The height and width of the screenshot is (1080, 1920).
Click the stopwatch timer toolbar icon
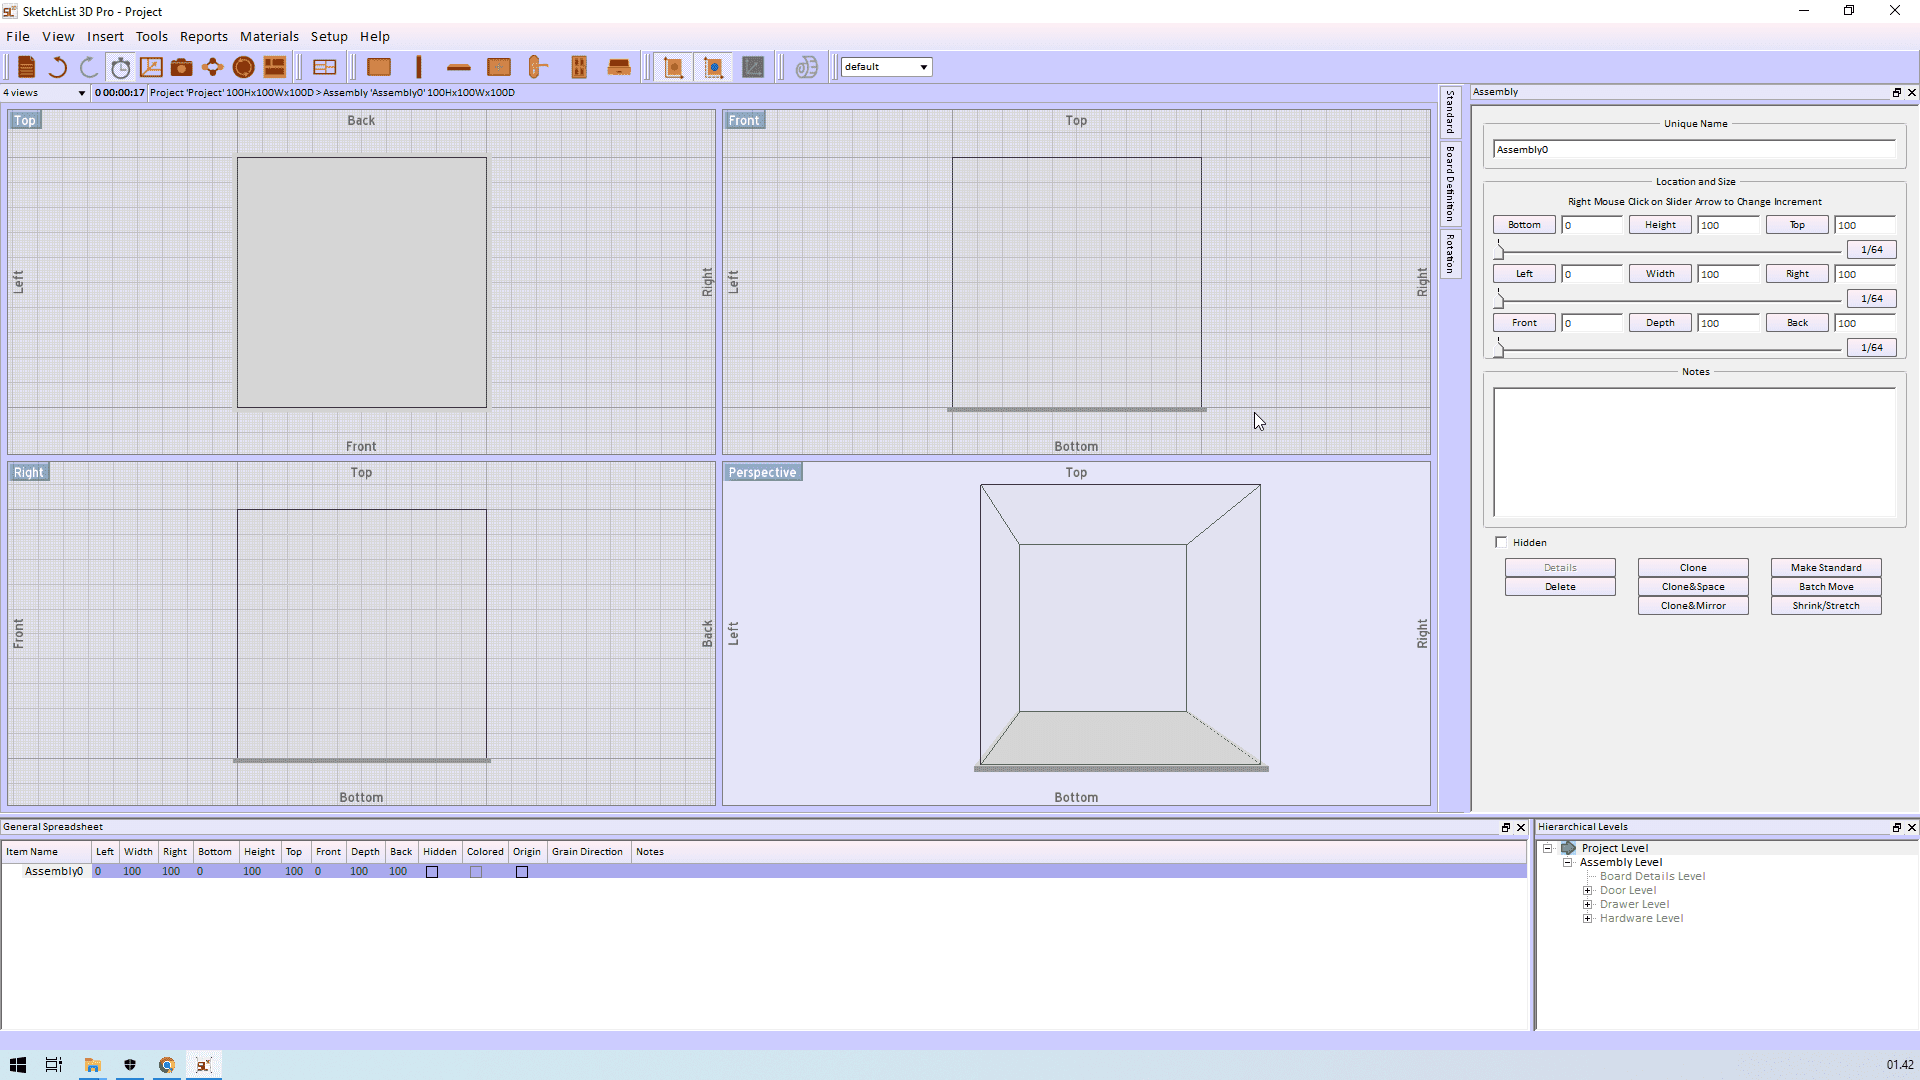[121, 67]
